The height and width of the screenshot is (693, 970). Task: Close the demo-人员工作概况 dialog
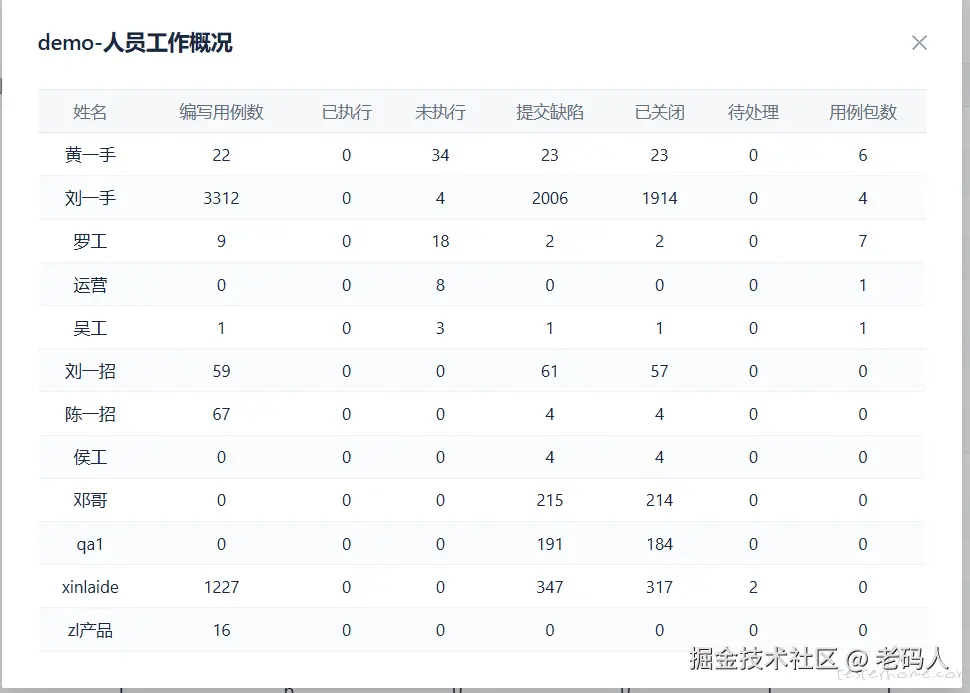[919, 43]
